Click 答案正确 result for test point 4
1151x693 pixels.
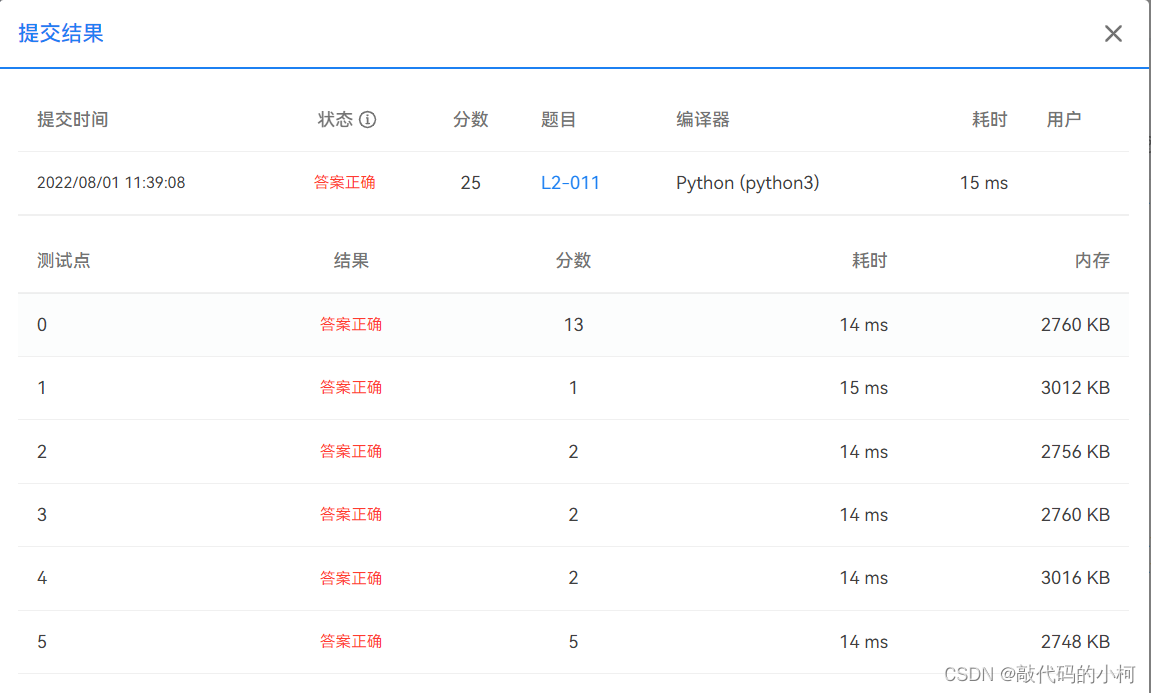point(351,577)
